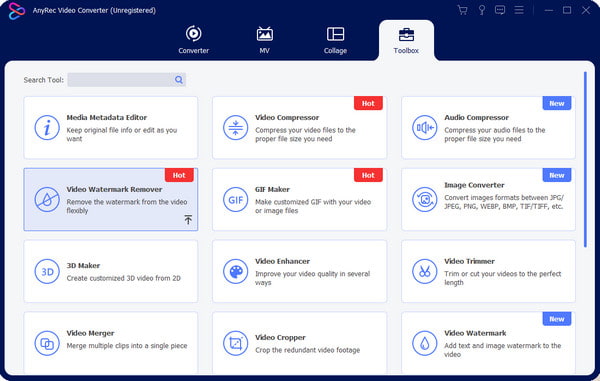
Task: Click the Hot badge on Video Compressor
Action: point(368,103)
